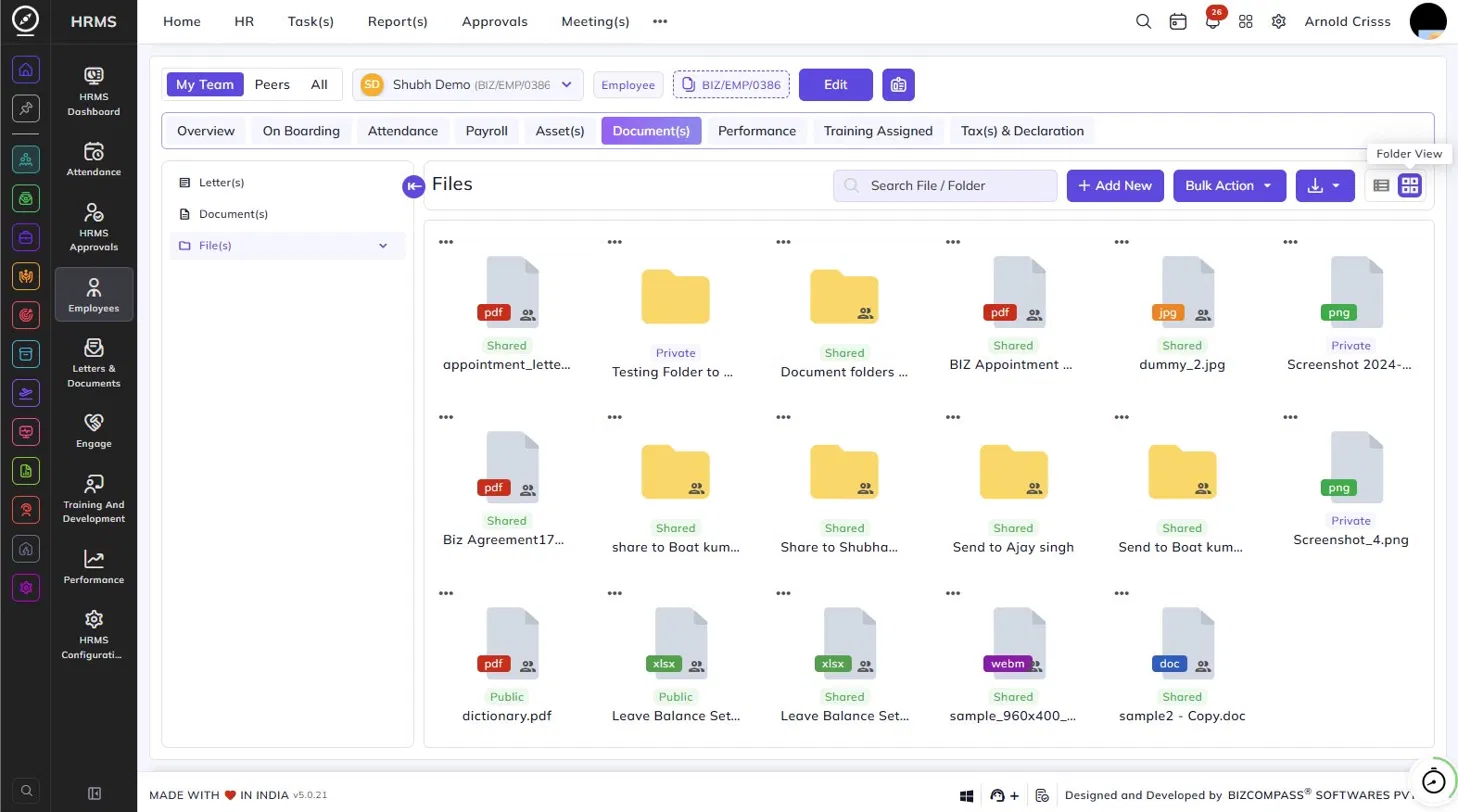Open Arnold Crisss user profile

(1347, 21)
